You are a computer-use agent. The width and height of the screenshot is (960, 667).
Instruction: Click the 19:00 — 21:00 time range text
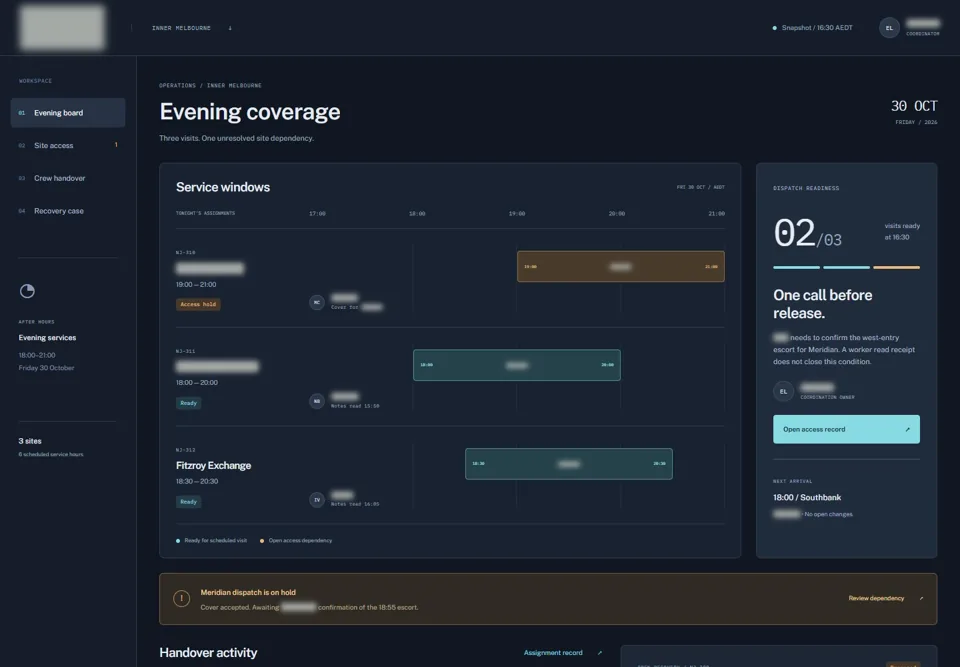(196, 285)
